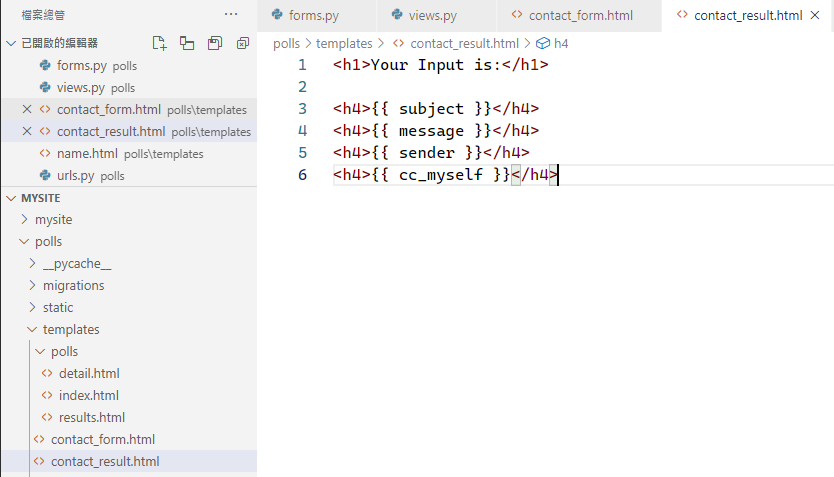Image resolution: width=834 pixels, height=477 pixels.
Task: Collapse the MYSITE workspace folder section
Action: click(x=11, y=198)
